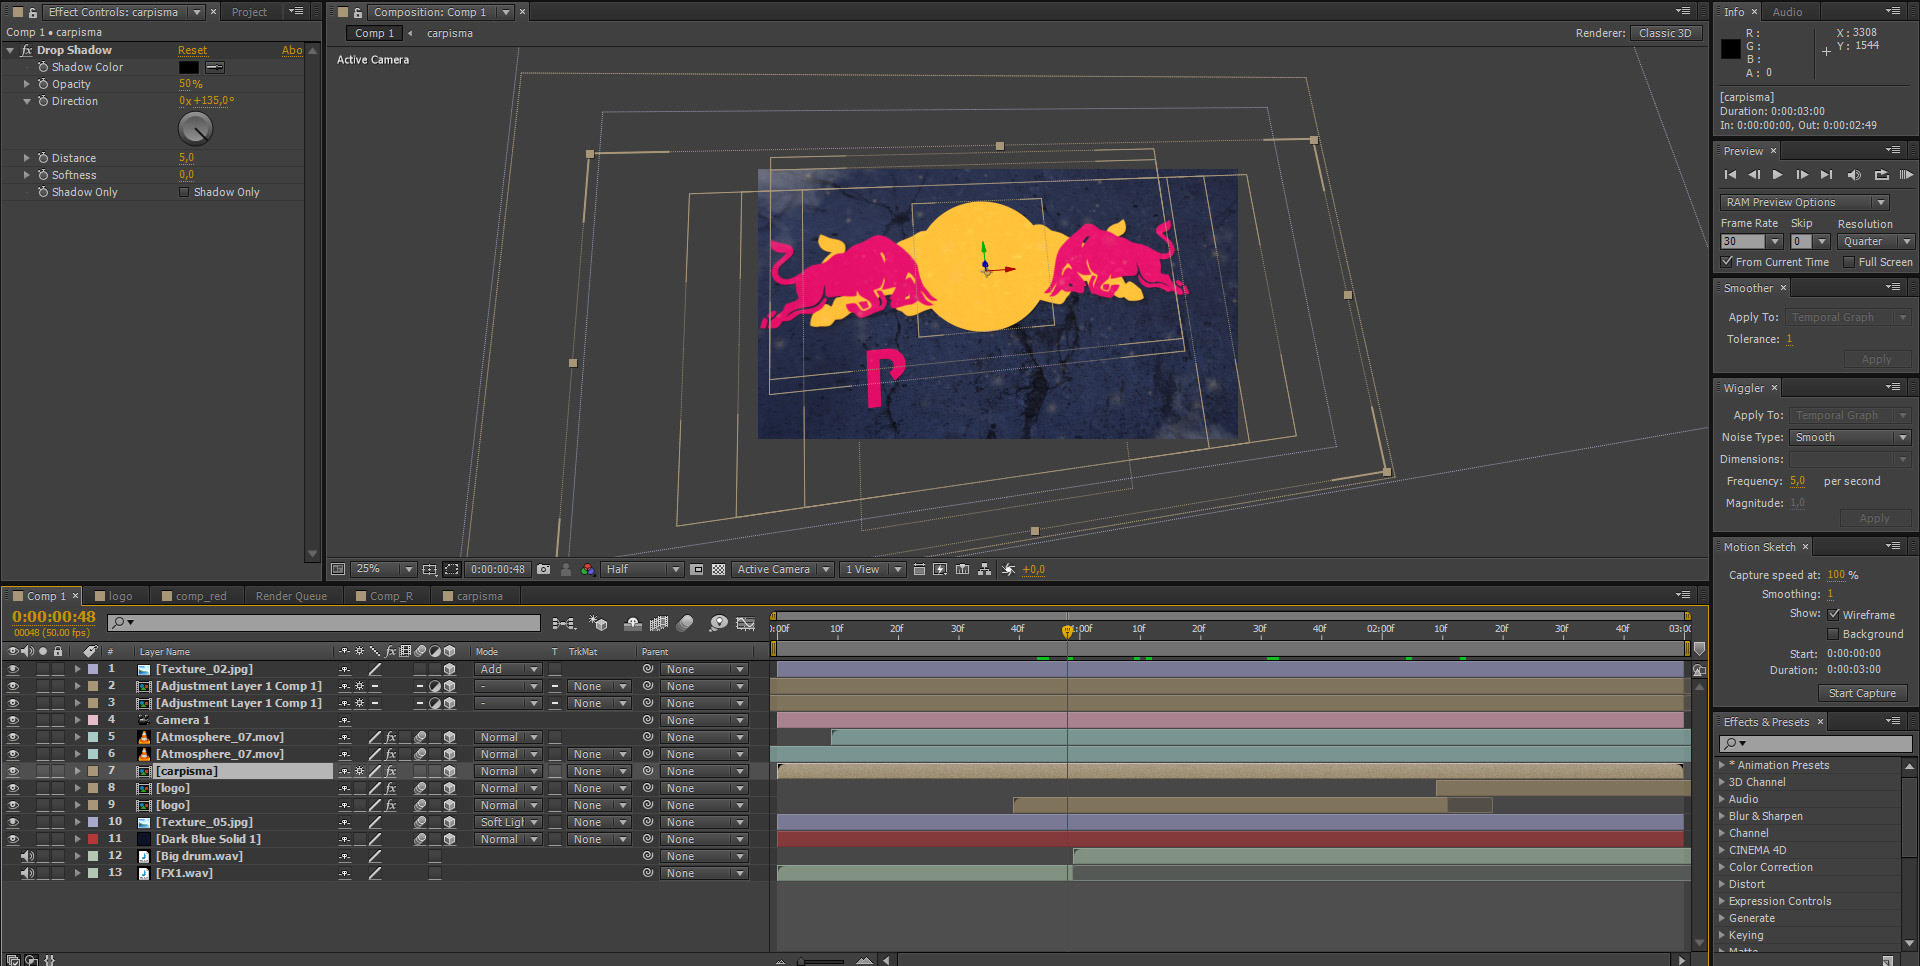
Task: Uncheck Wireframe in Motion Sketch
Action: pos(1834,615)
